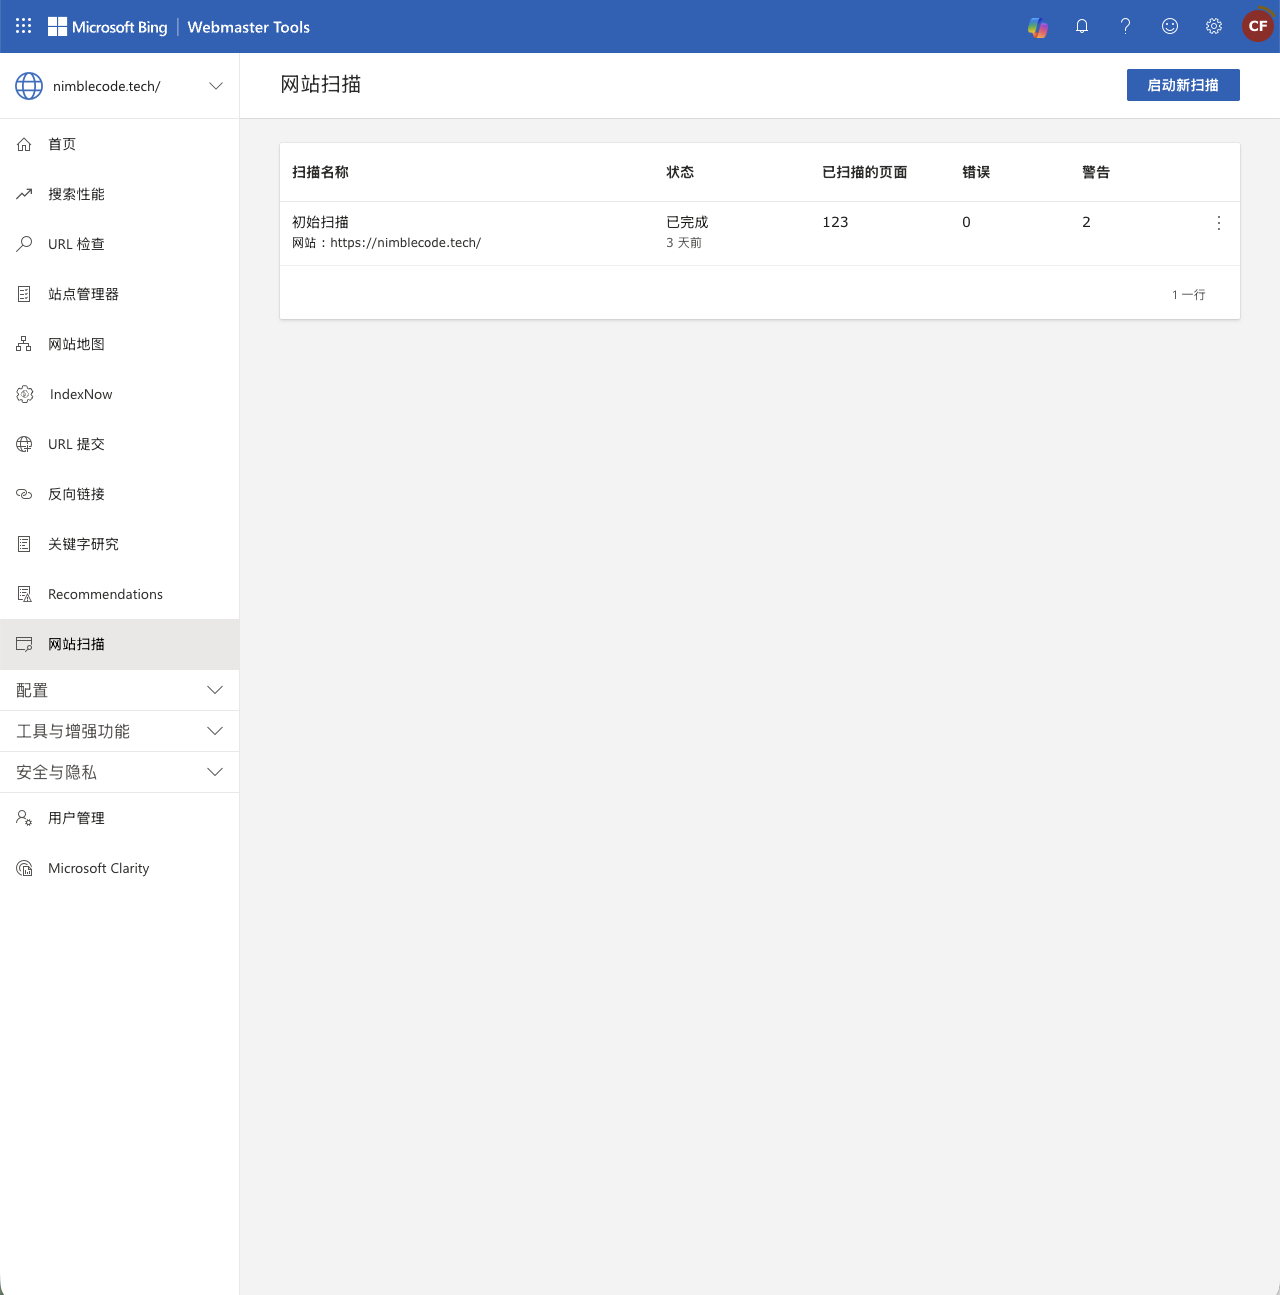Open Microsoft Clarity in the sidebar

[98, 868]
